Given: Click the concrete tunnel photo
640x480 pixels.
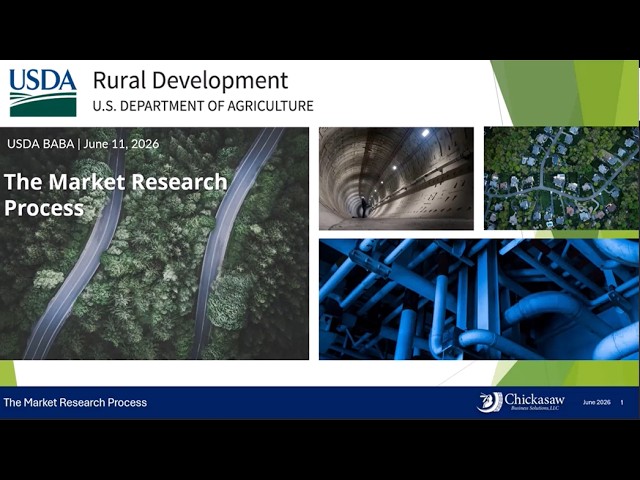Looking at the screenshot, I should pos(396,178).
